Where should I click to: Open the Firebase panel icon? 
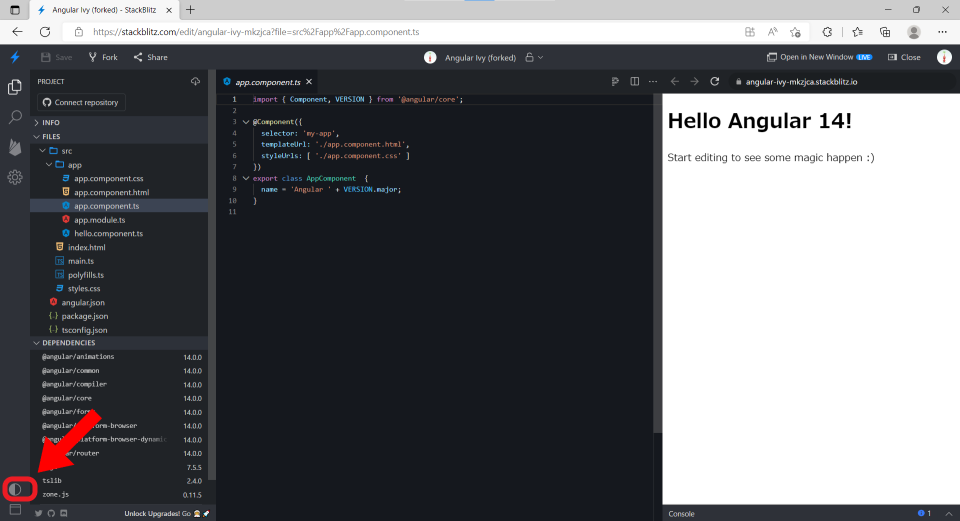(x=15, y=147)
